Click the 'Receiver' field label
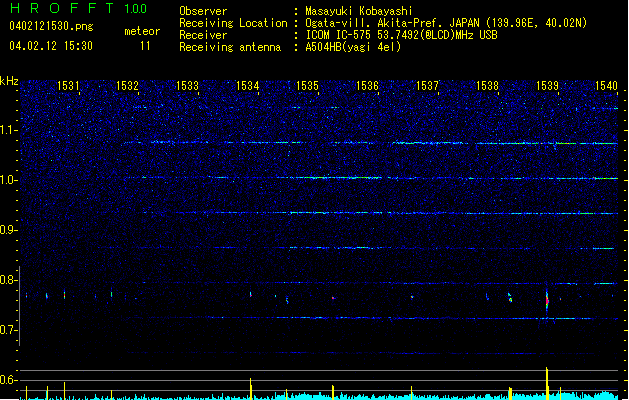 203,35
